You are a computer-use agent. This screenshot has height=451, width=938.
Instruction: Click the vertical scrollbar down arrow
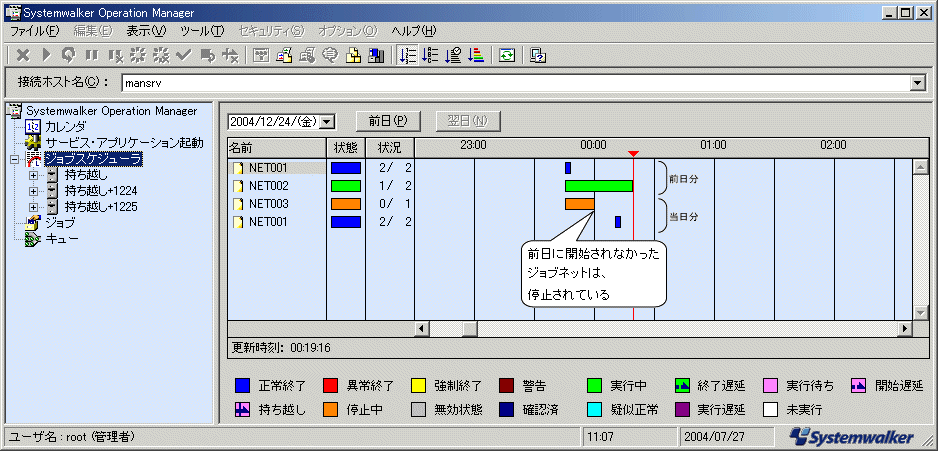920,313
